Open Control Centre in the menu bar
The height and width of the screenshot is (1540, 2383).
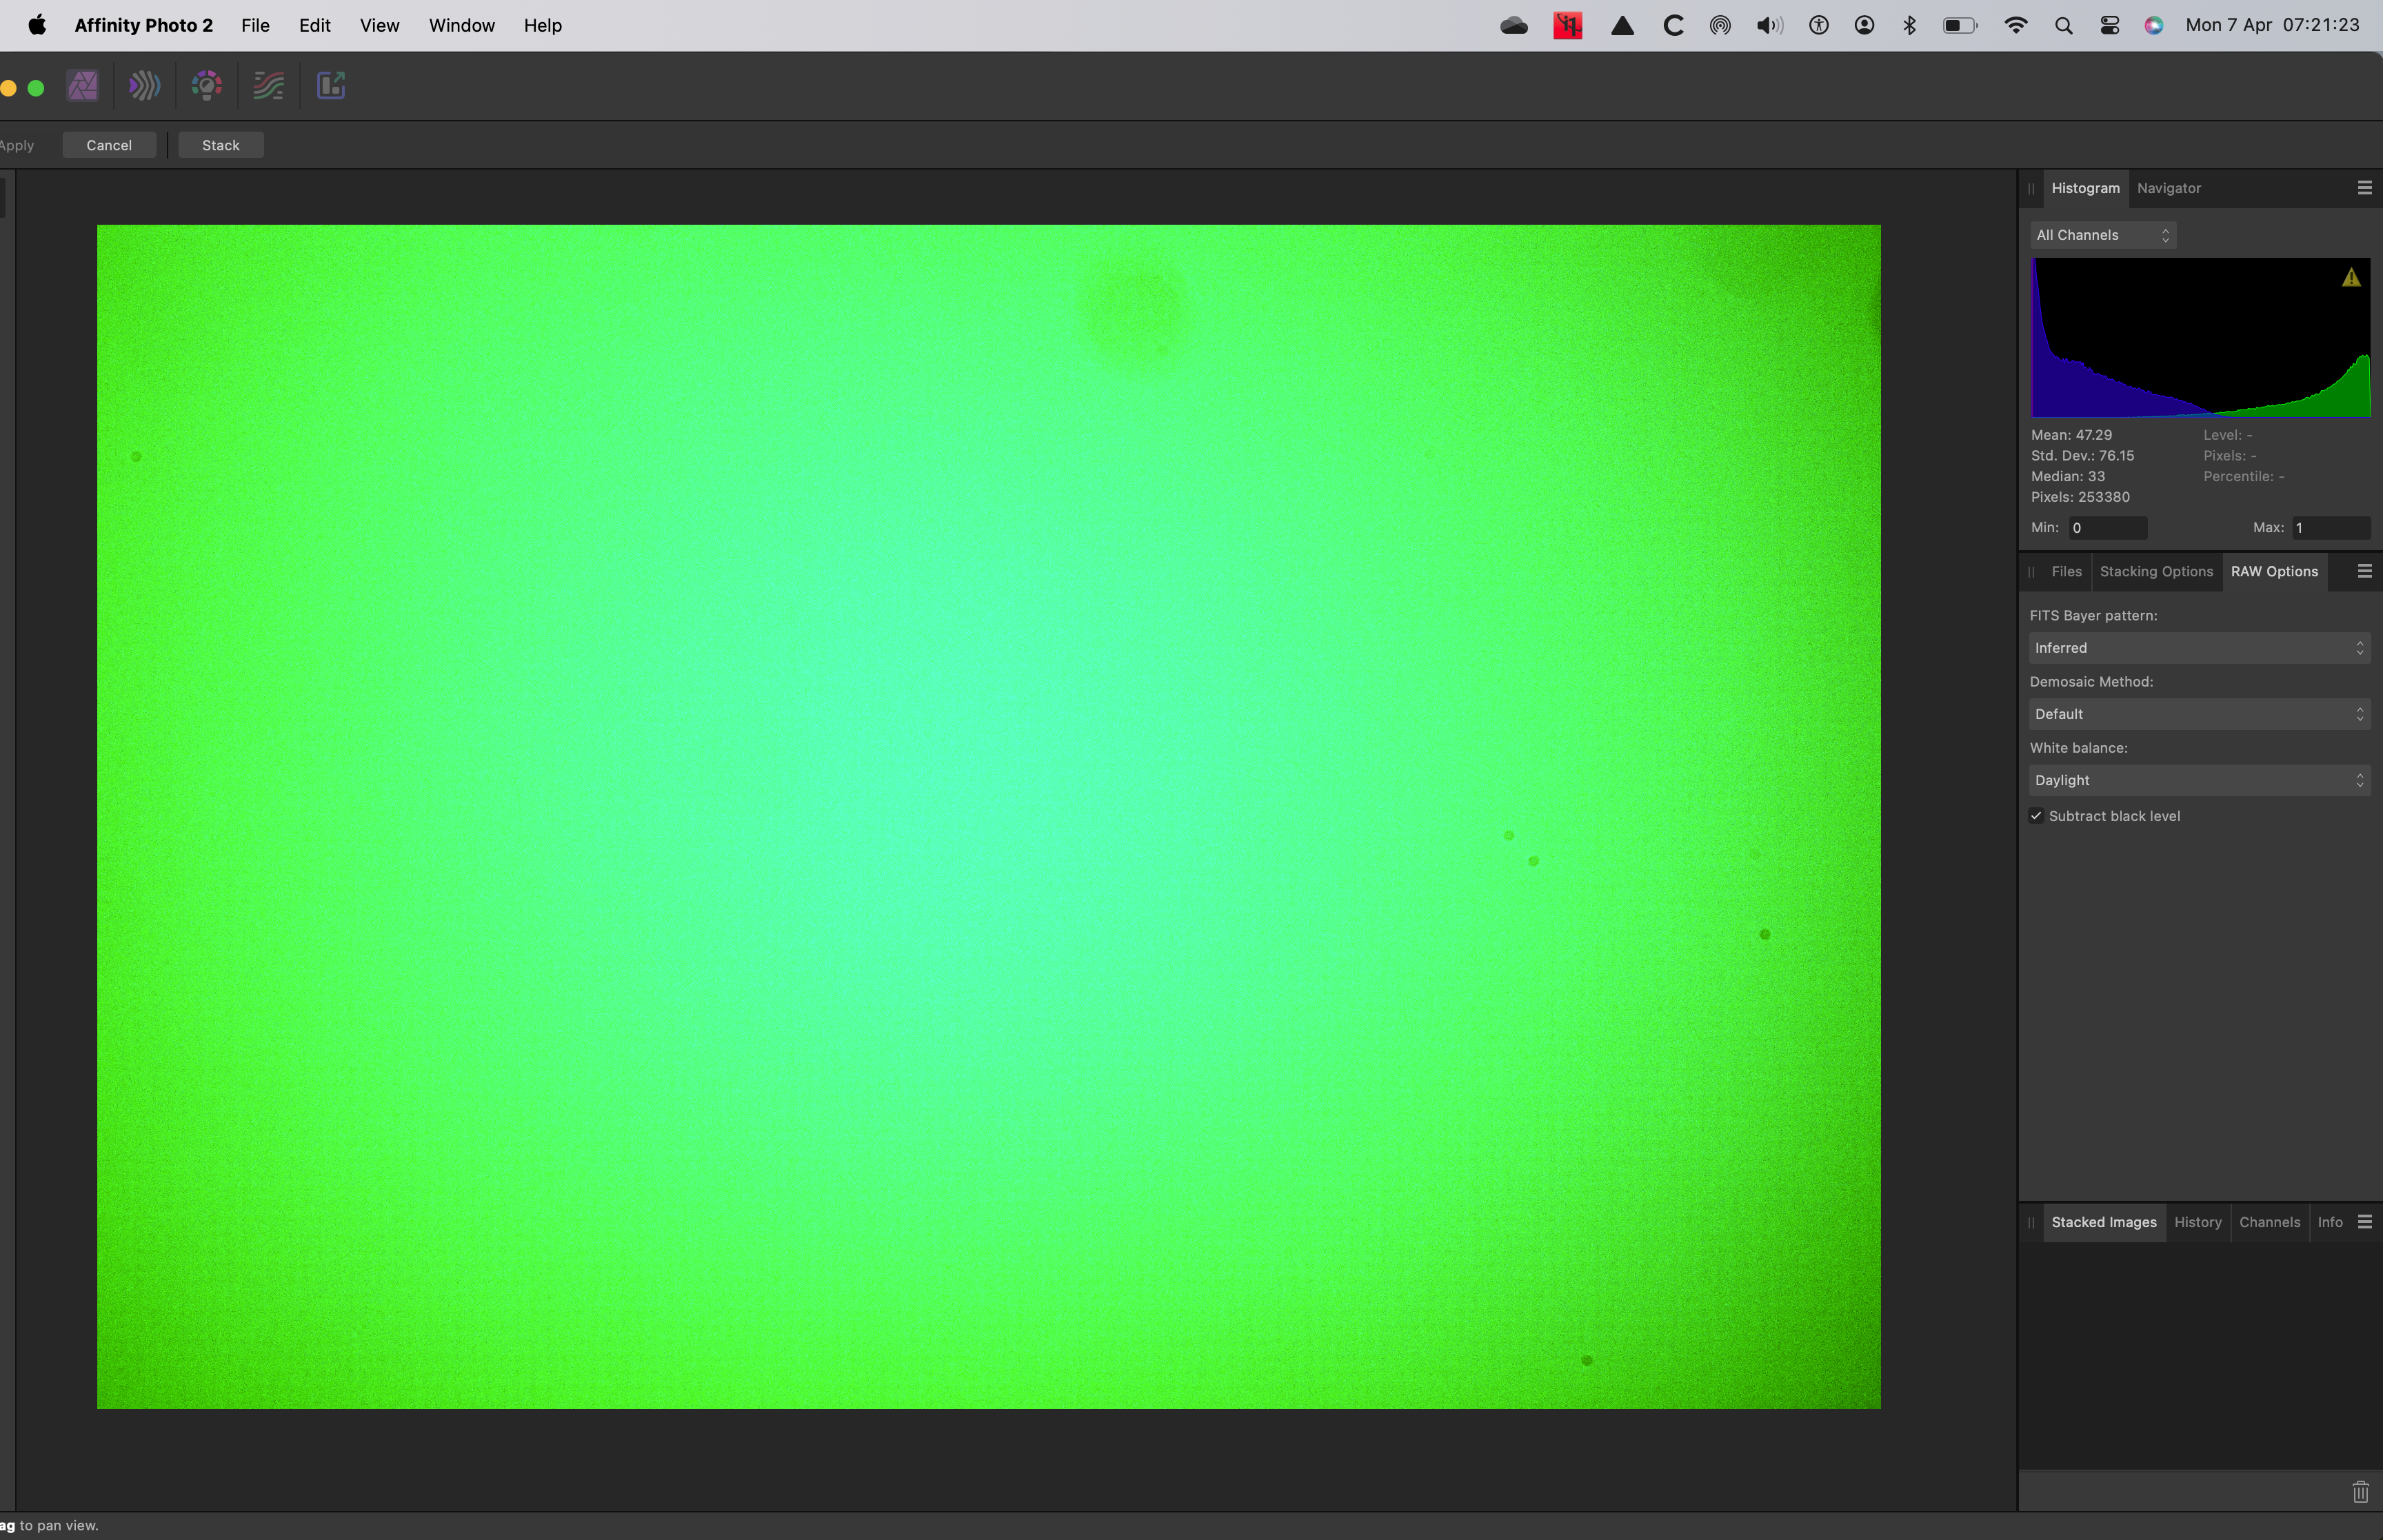[x=2109, y=25]
